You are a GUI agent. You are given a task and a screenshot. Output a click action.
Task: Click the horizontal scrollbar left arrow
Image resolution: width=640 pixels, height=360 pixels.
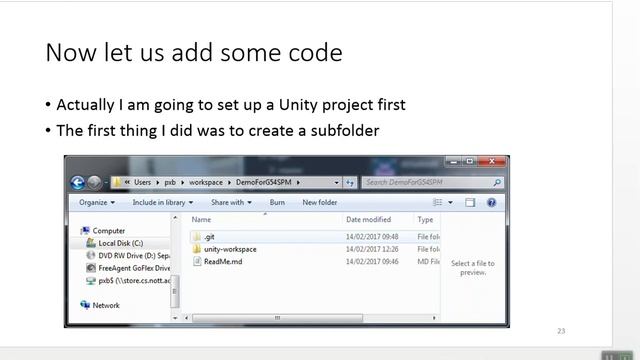tap(187, 318)
